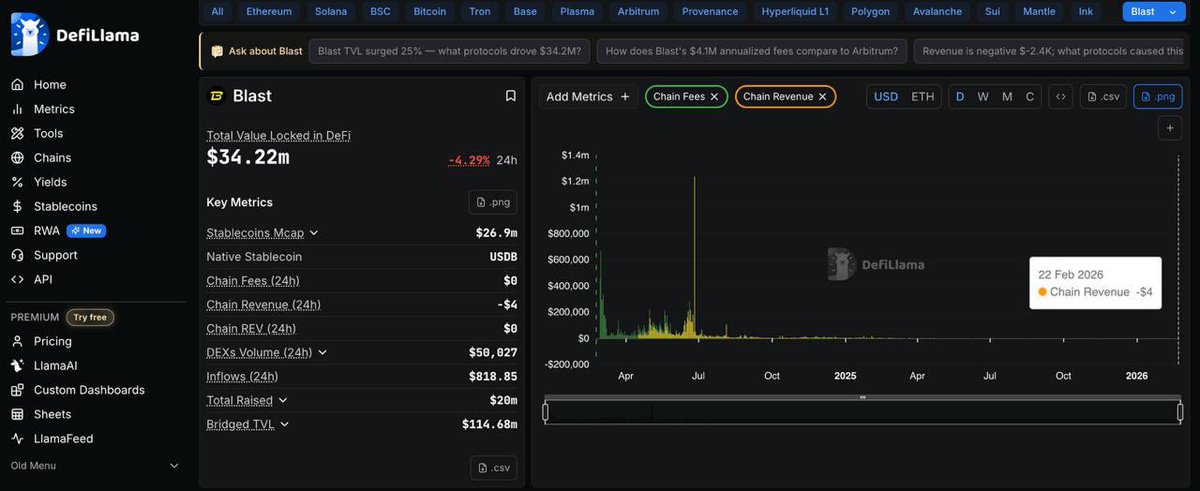Remove the Chain Revenue metric chip
Image resolution: width=1200 pixels, height=491 pixels.
[822, 97]
